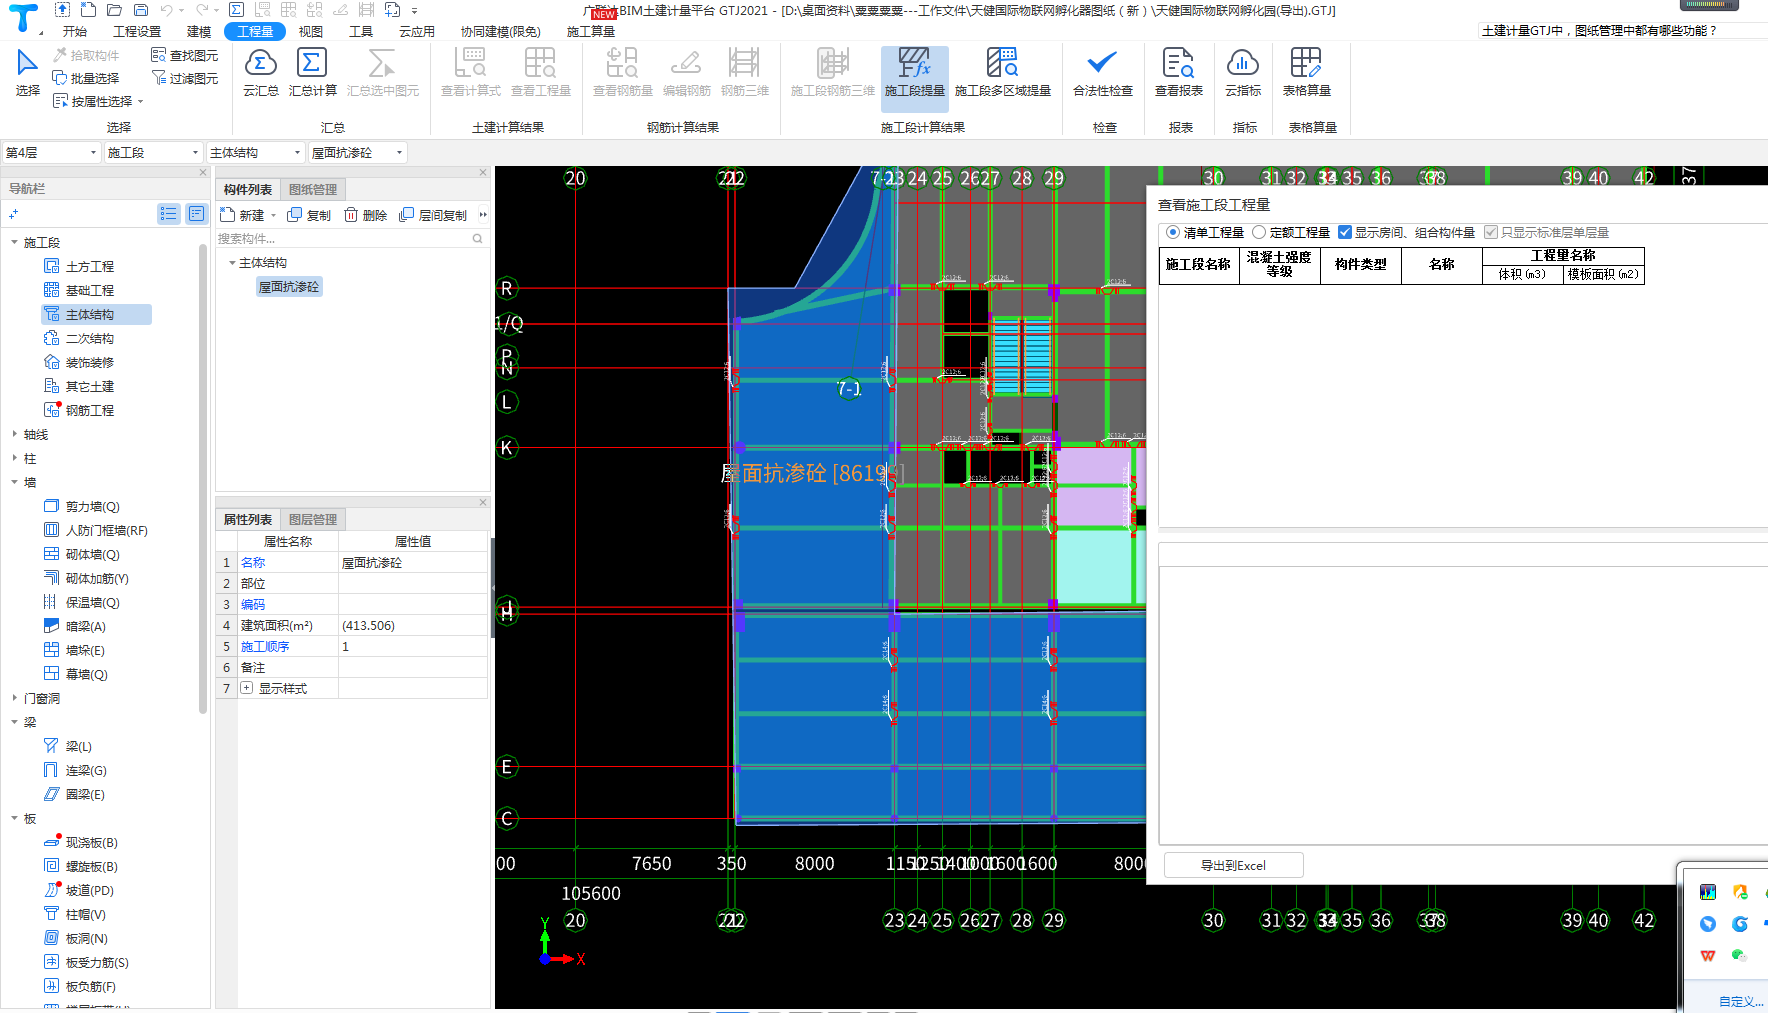
Task: Expand the 轴线 tree node
Action: click(x=14, y=434)
